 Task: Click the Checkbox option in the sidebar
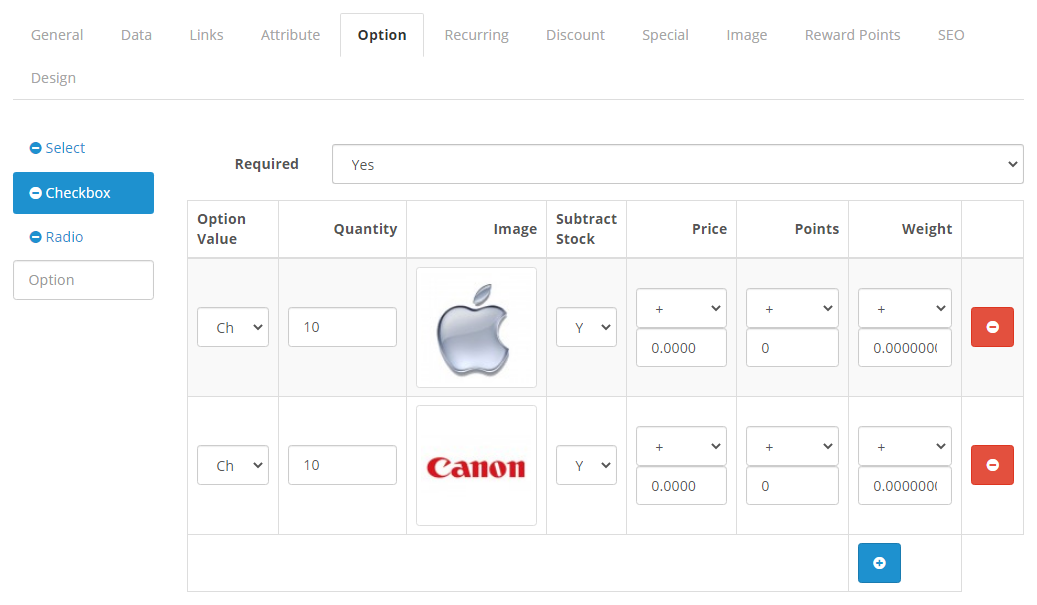(83, 193)
